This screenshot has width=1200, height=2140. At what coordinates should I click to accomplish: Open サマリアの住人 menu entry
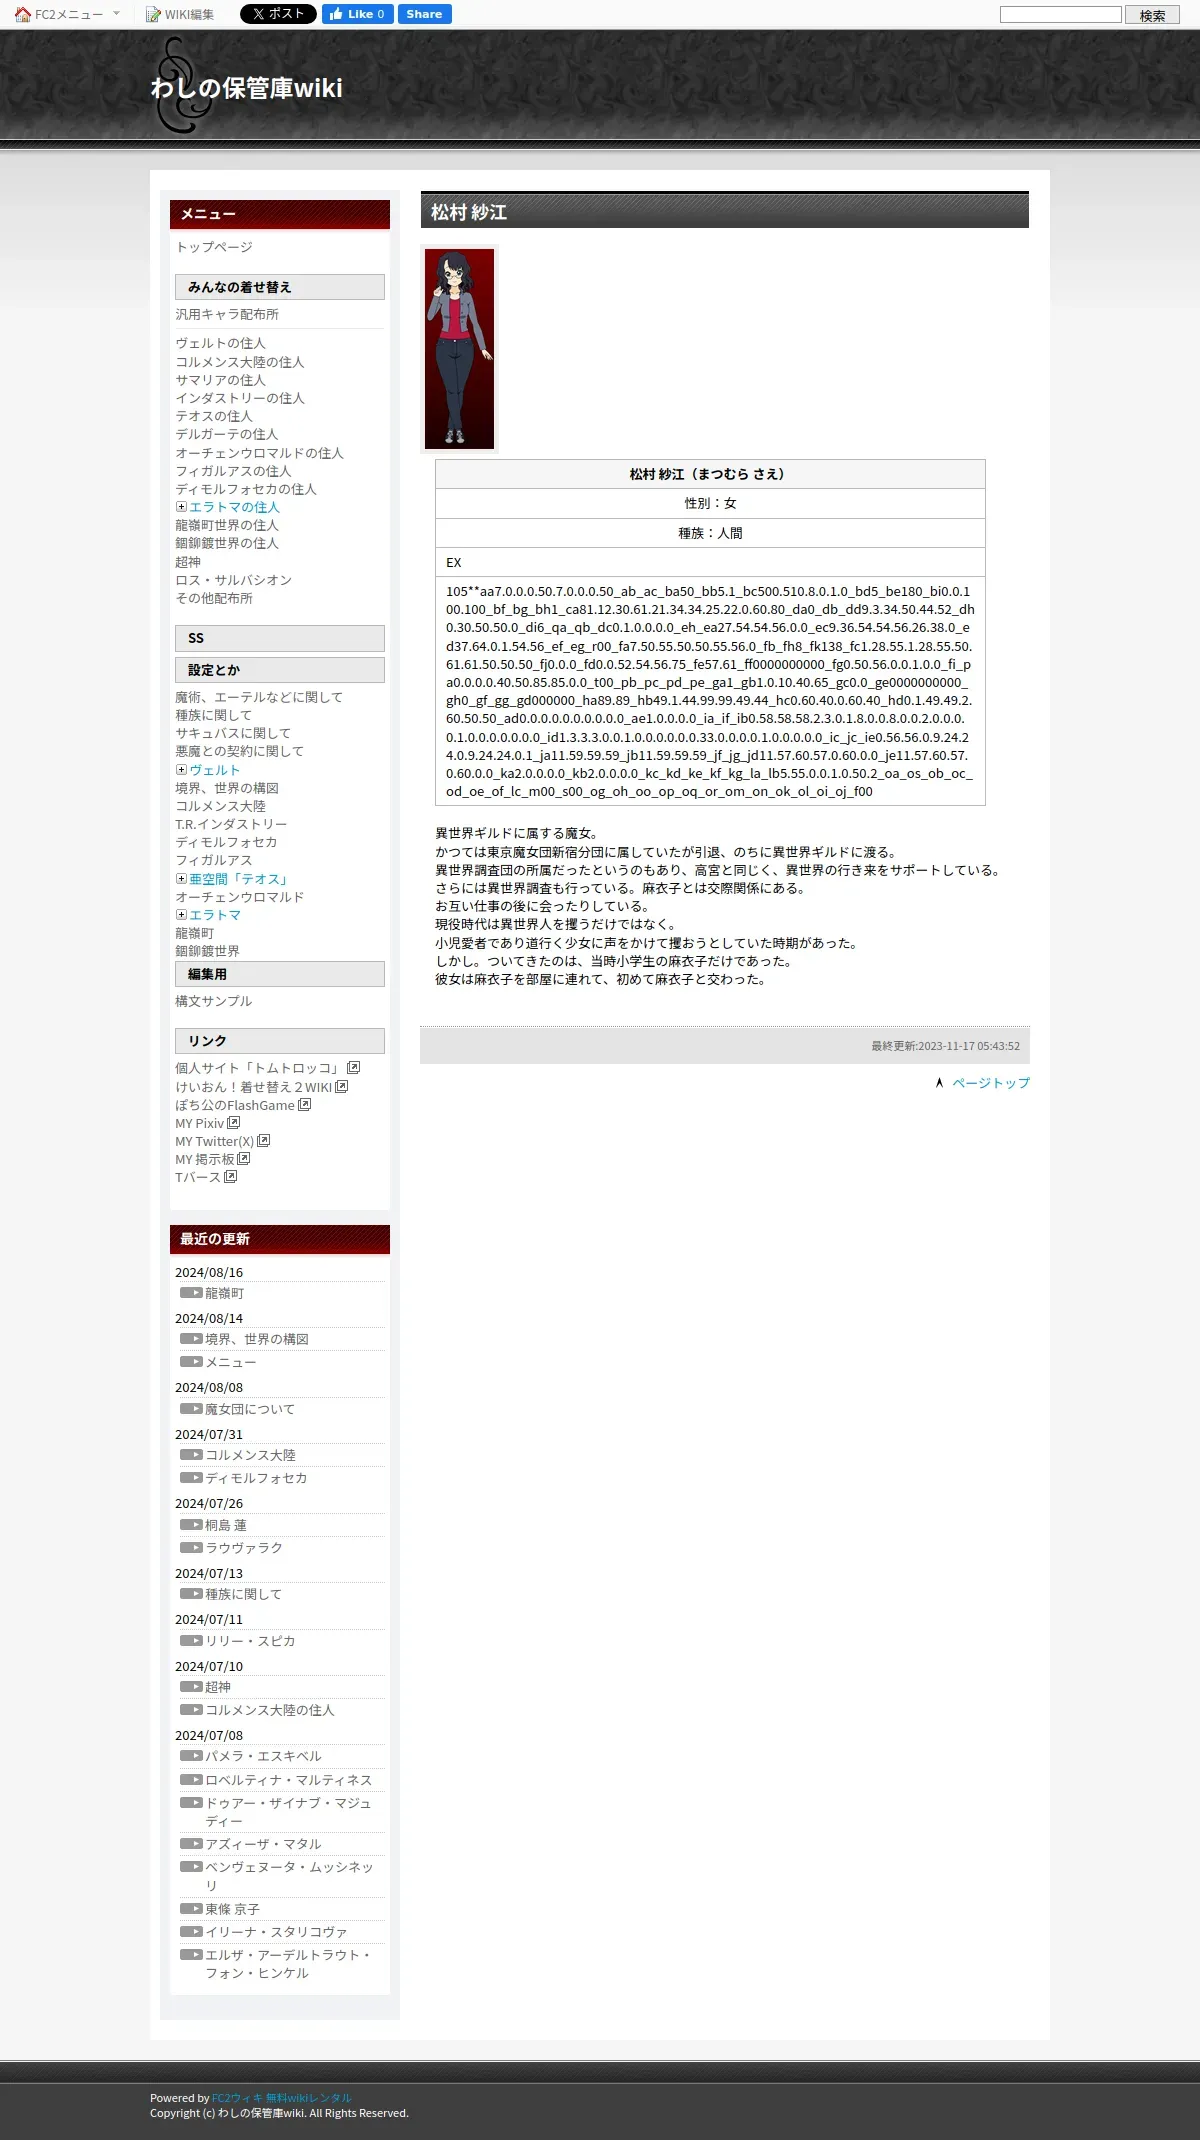click(220, 380)
